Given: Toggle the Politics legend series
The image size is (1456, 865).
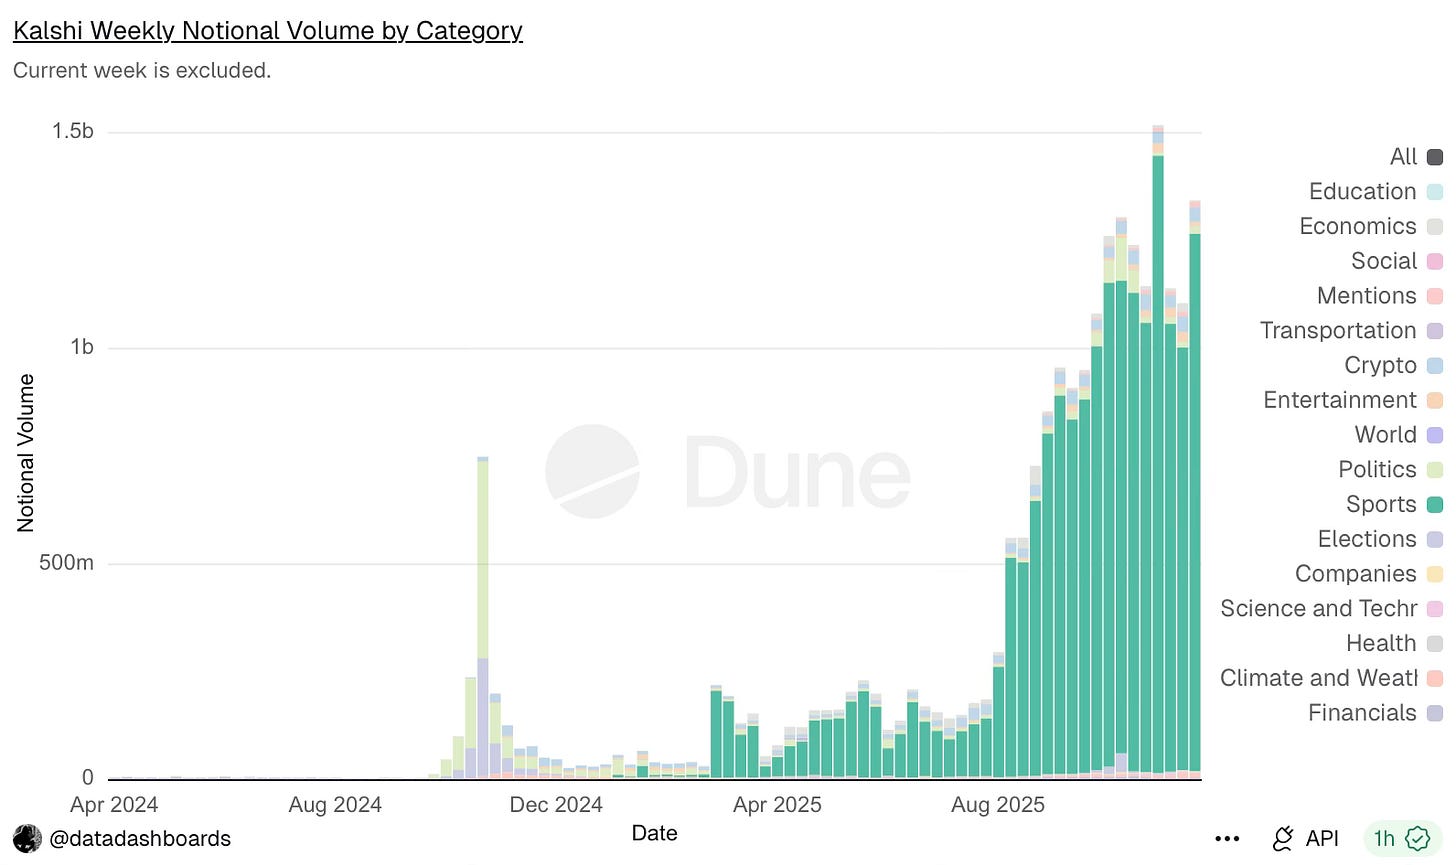Looking at the screenshot, I should tap(1390, 469).
